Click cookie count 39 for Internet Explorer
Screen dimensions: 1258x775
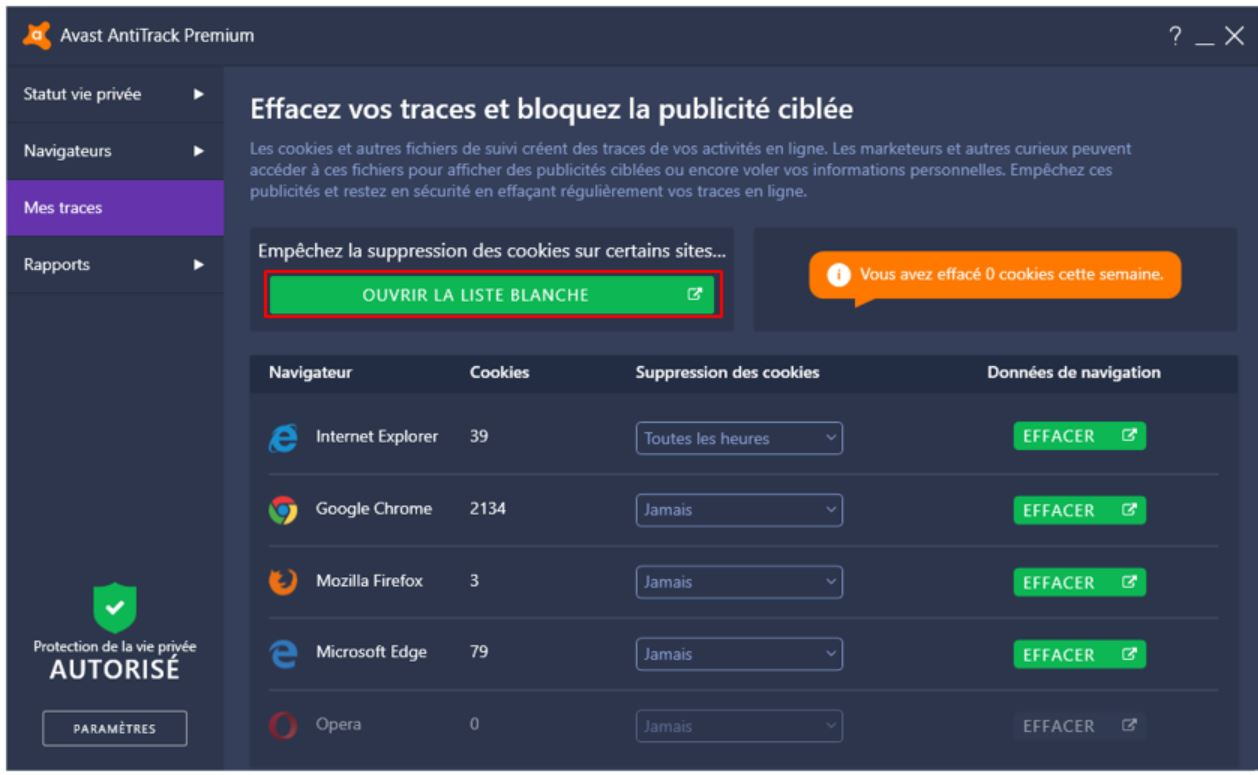[479, 437]
